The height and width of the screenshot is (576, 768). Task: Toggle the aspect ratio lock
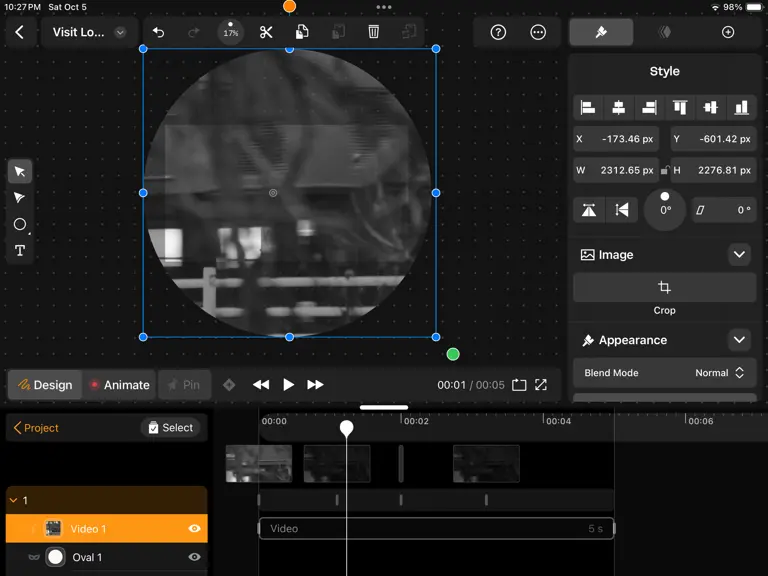(665, 170)
